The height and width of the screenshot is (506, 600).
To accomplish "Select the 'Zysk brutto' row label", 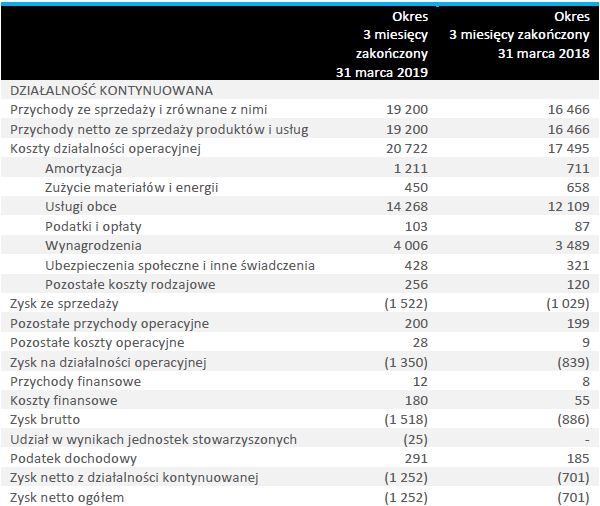I will coord(45,420).
